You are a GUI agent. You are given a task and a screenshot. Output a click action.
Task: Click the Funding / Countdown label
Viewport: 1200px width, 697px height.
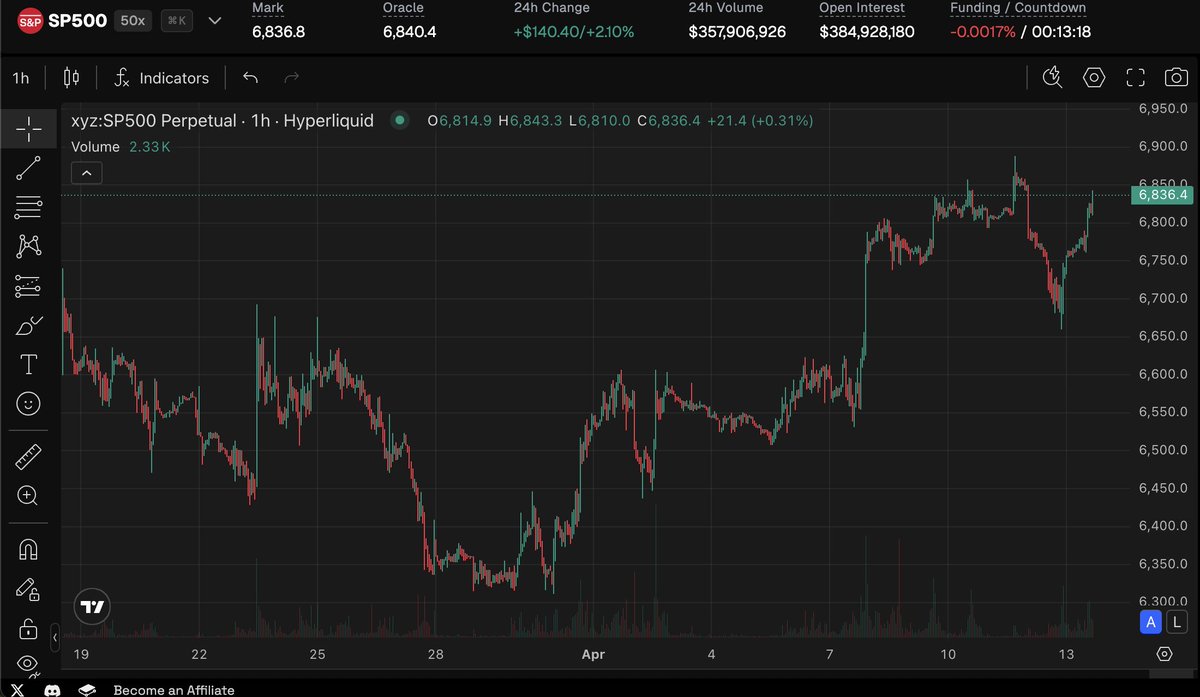(x=1018, y=8)
